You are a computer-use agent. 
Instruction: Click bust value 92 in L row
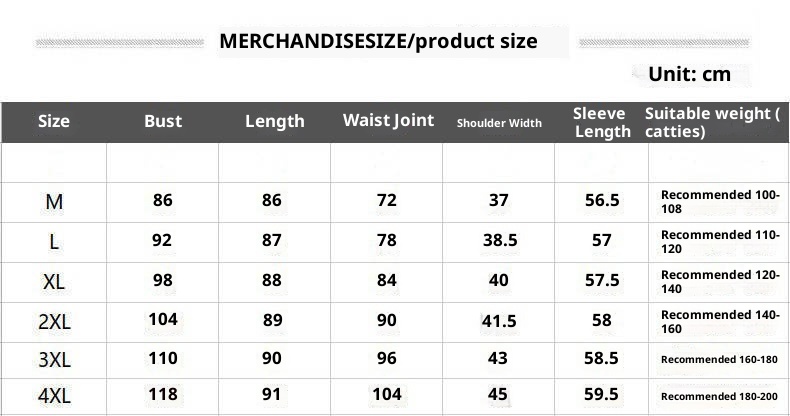162,240
